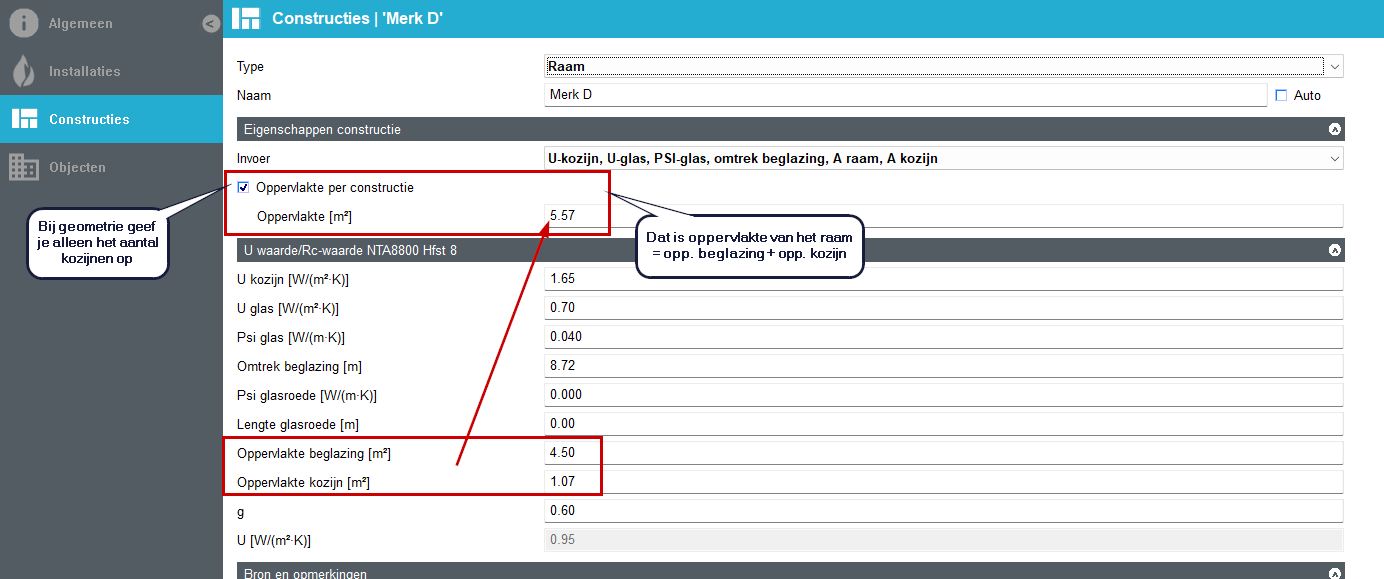1384x579 pixels.
Task: Click the Objecten building icon
Action: pos(24,167)
